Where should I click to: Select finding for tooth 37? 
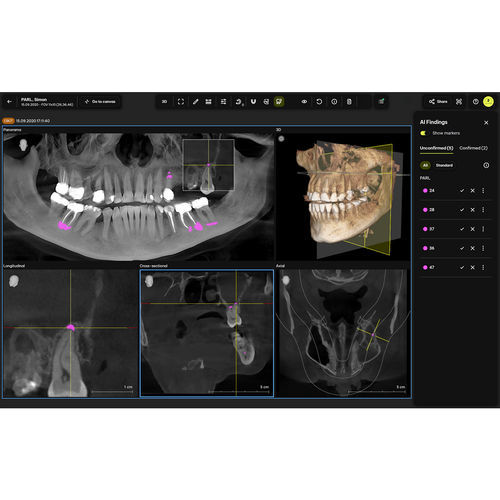point(429,229)
